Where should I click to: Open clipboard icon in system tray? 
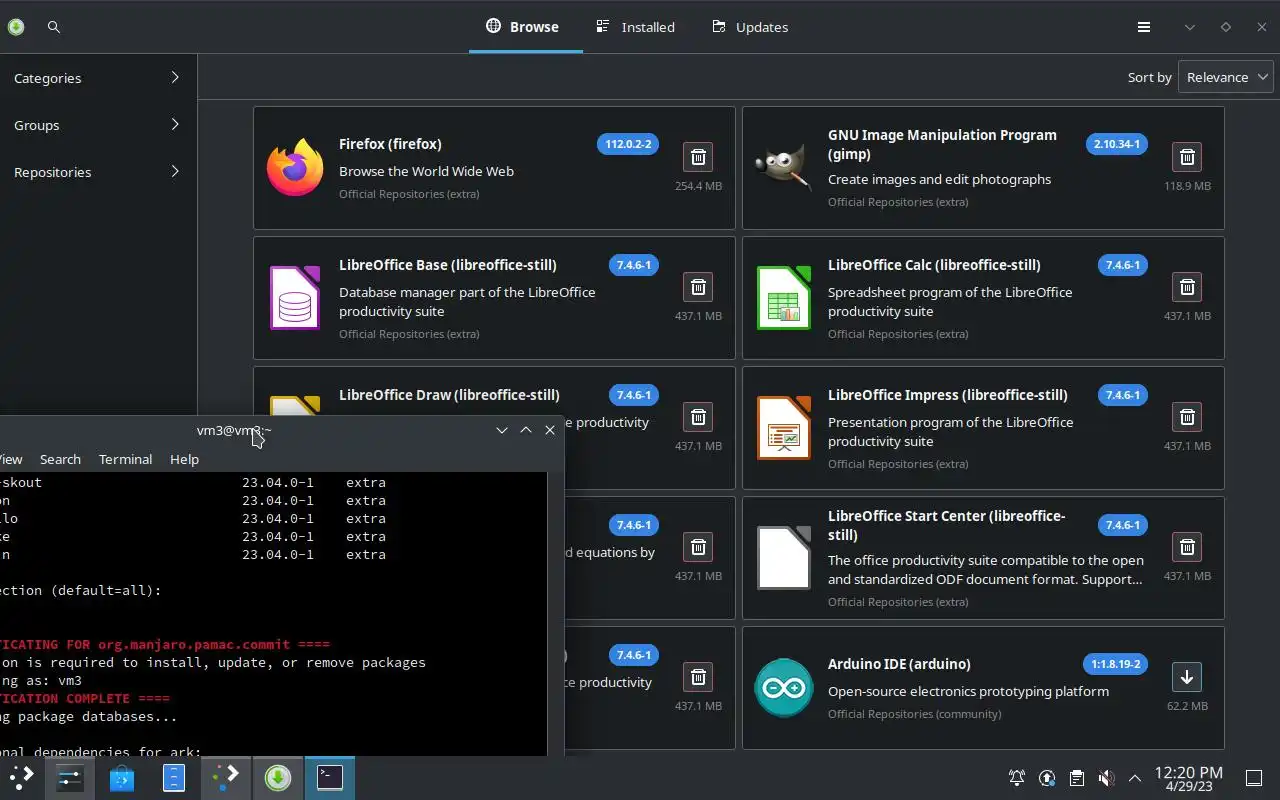click(x=1076, y=778)
